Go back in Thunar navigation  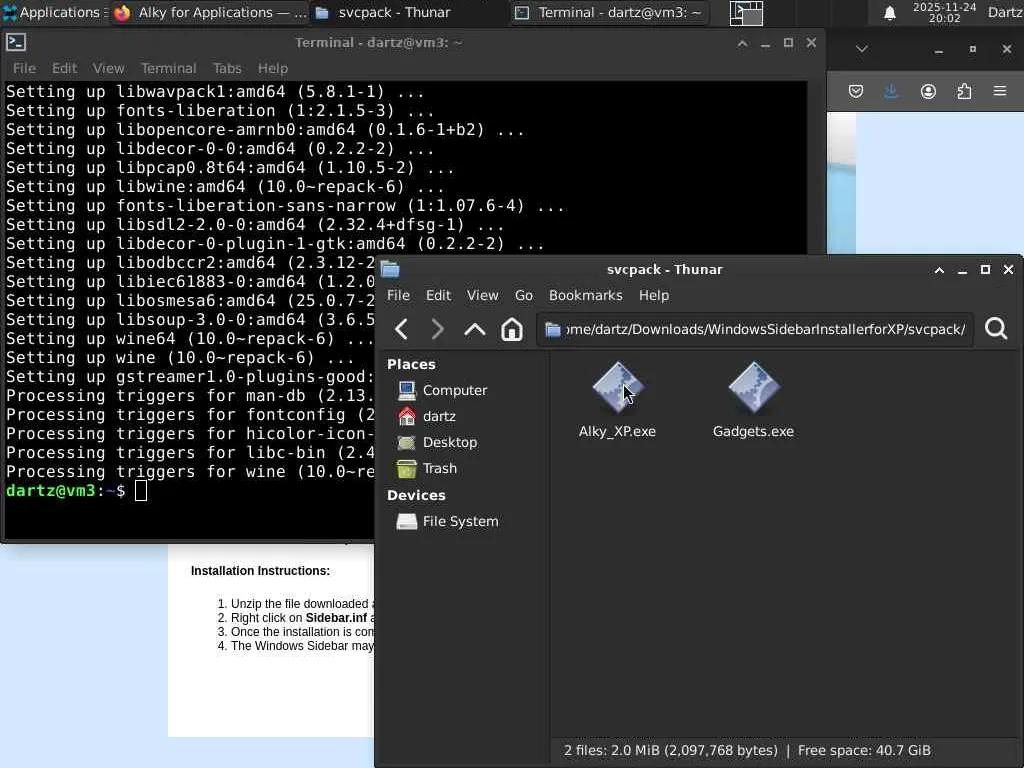coord(402,329)
